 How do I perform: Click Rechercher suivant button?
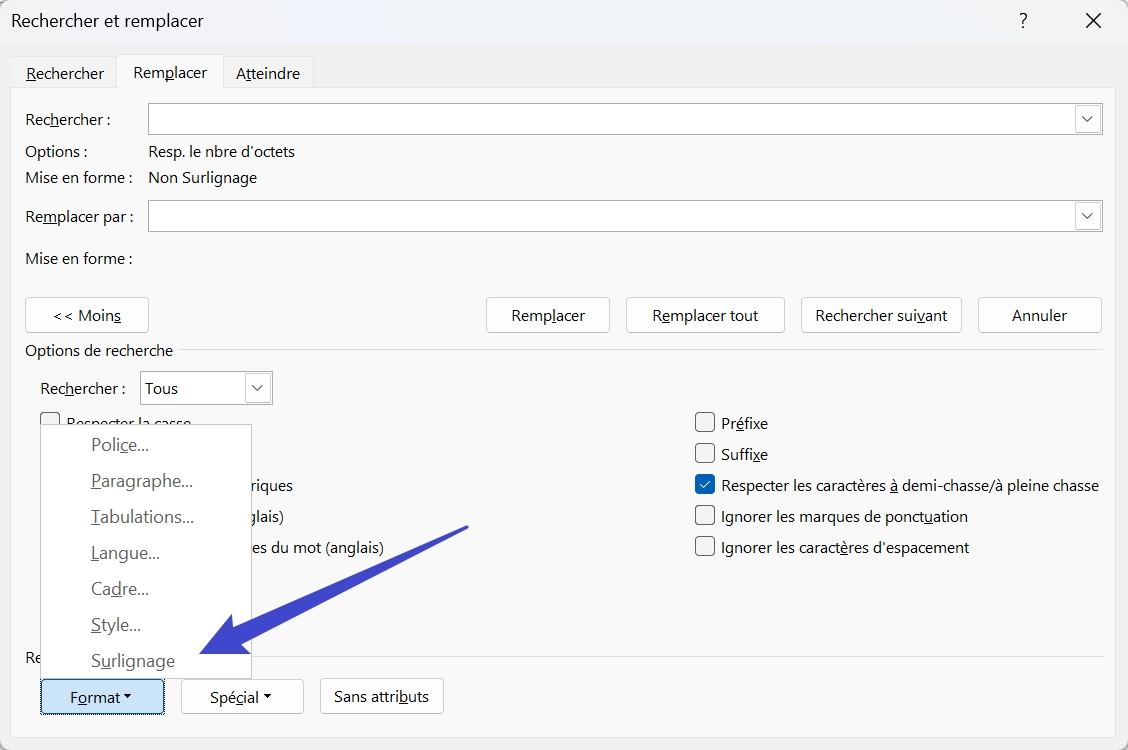(881, 315)
